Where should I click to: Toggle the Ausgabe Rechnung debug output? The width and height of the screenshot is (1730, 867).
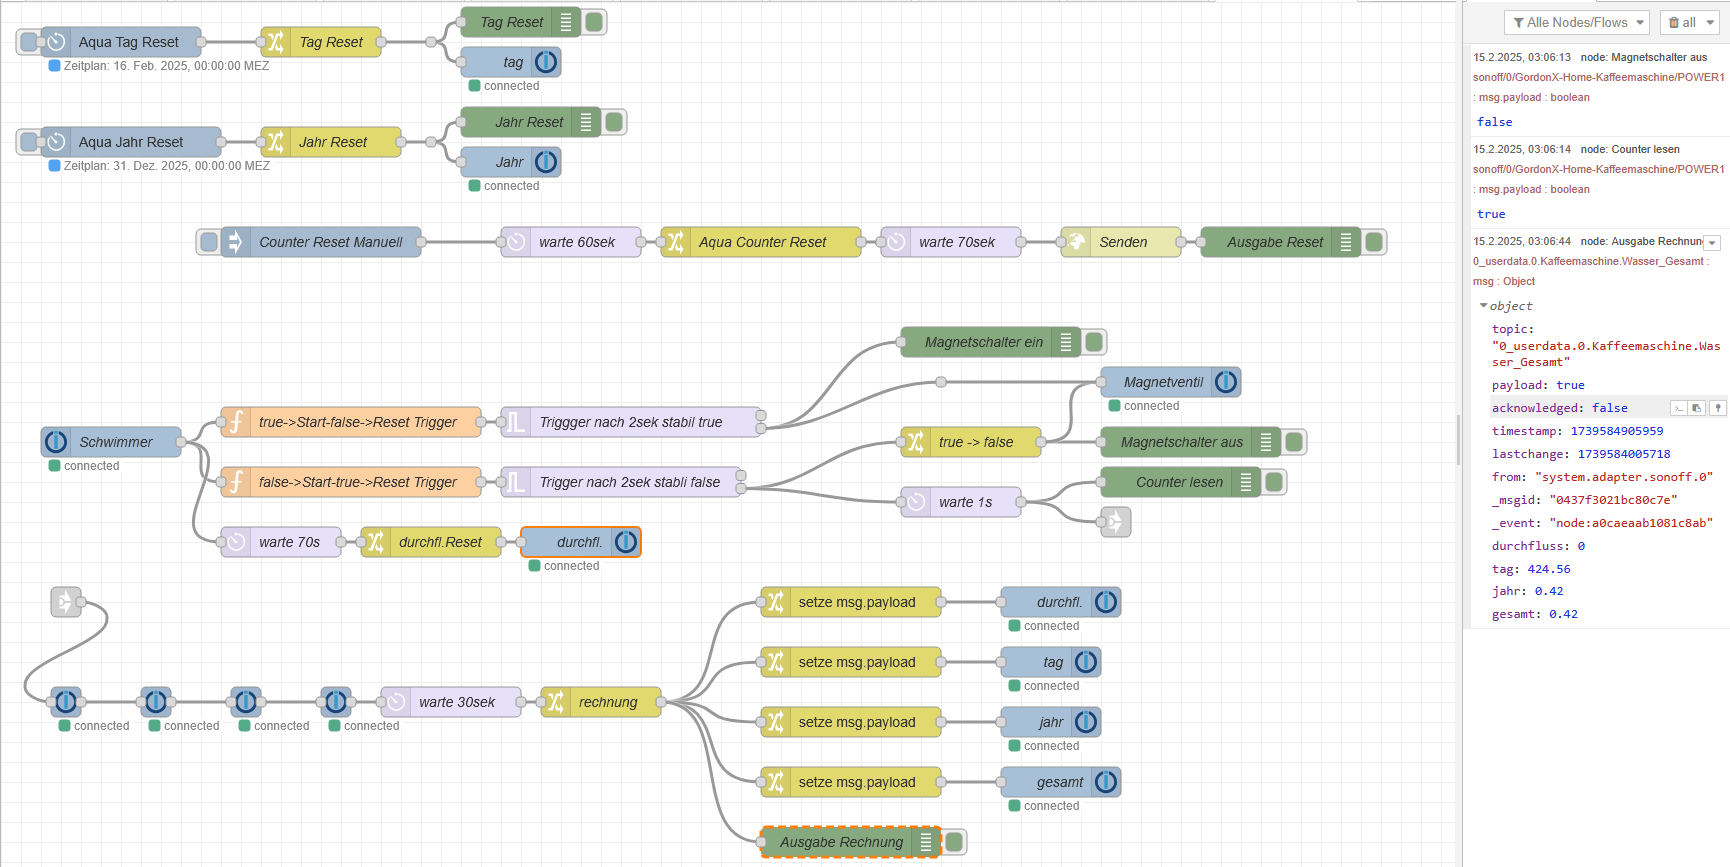pos(954,842)
